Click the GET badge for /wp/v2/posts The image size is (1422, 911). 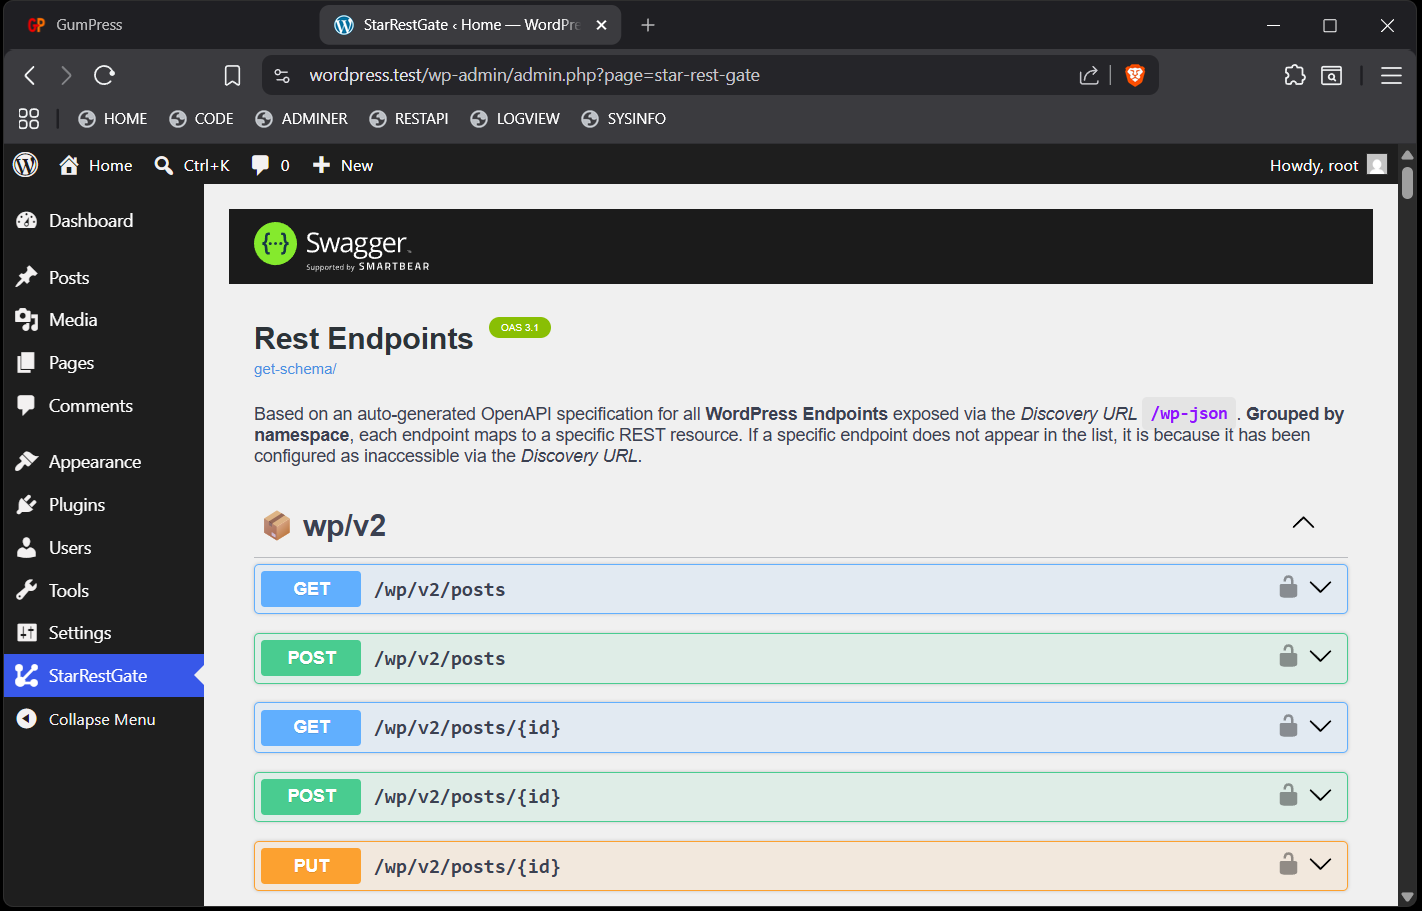tap(311, 589)
